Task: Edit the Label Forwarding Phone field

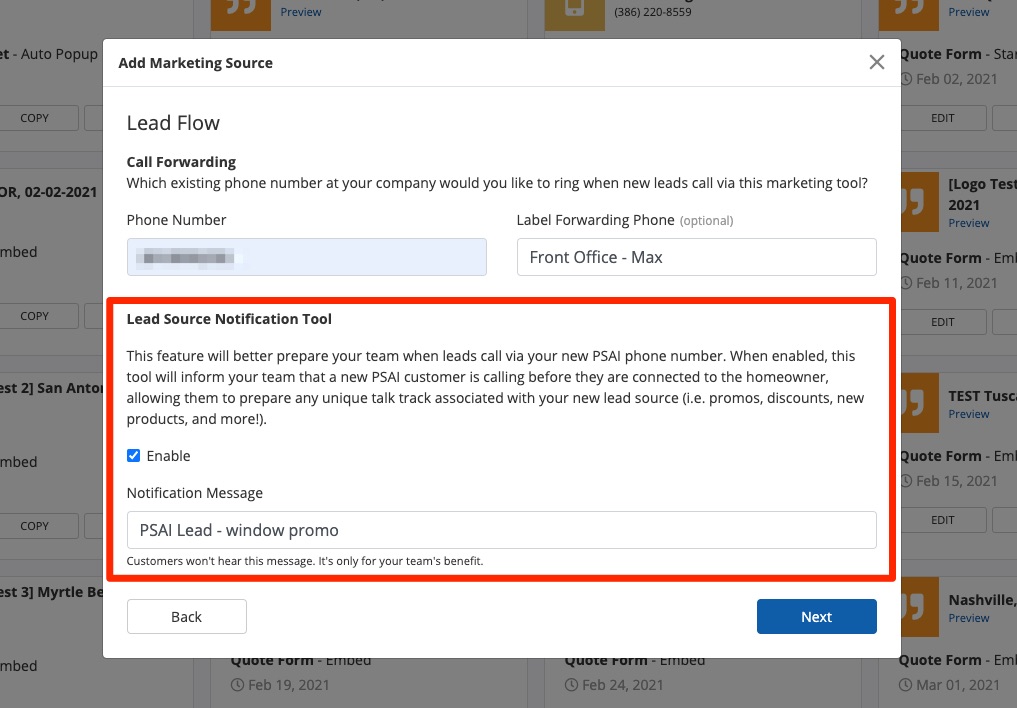Action: click(696, 257)
